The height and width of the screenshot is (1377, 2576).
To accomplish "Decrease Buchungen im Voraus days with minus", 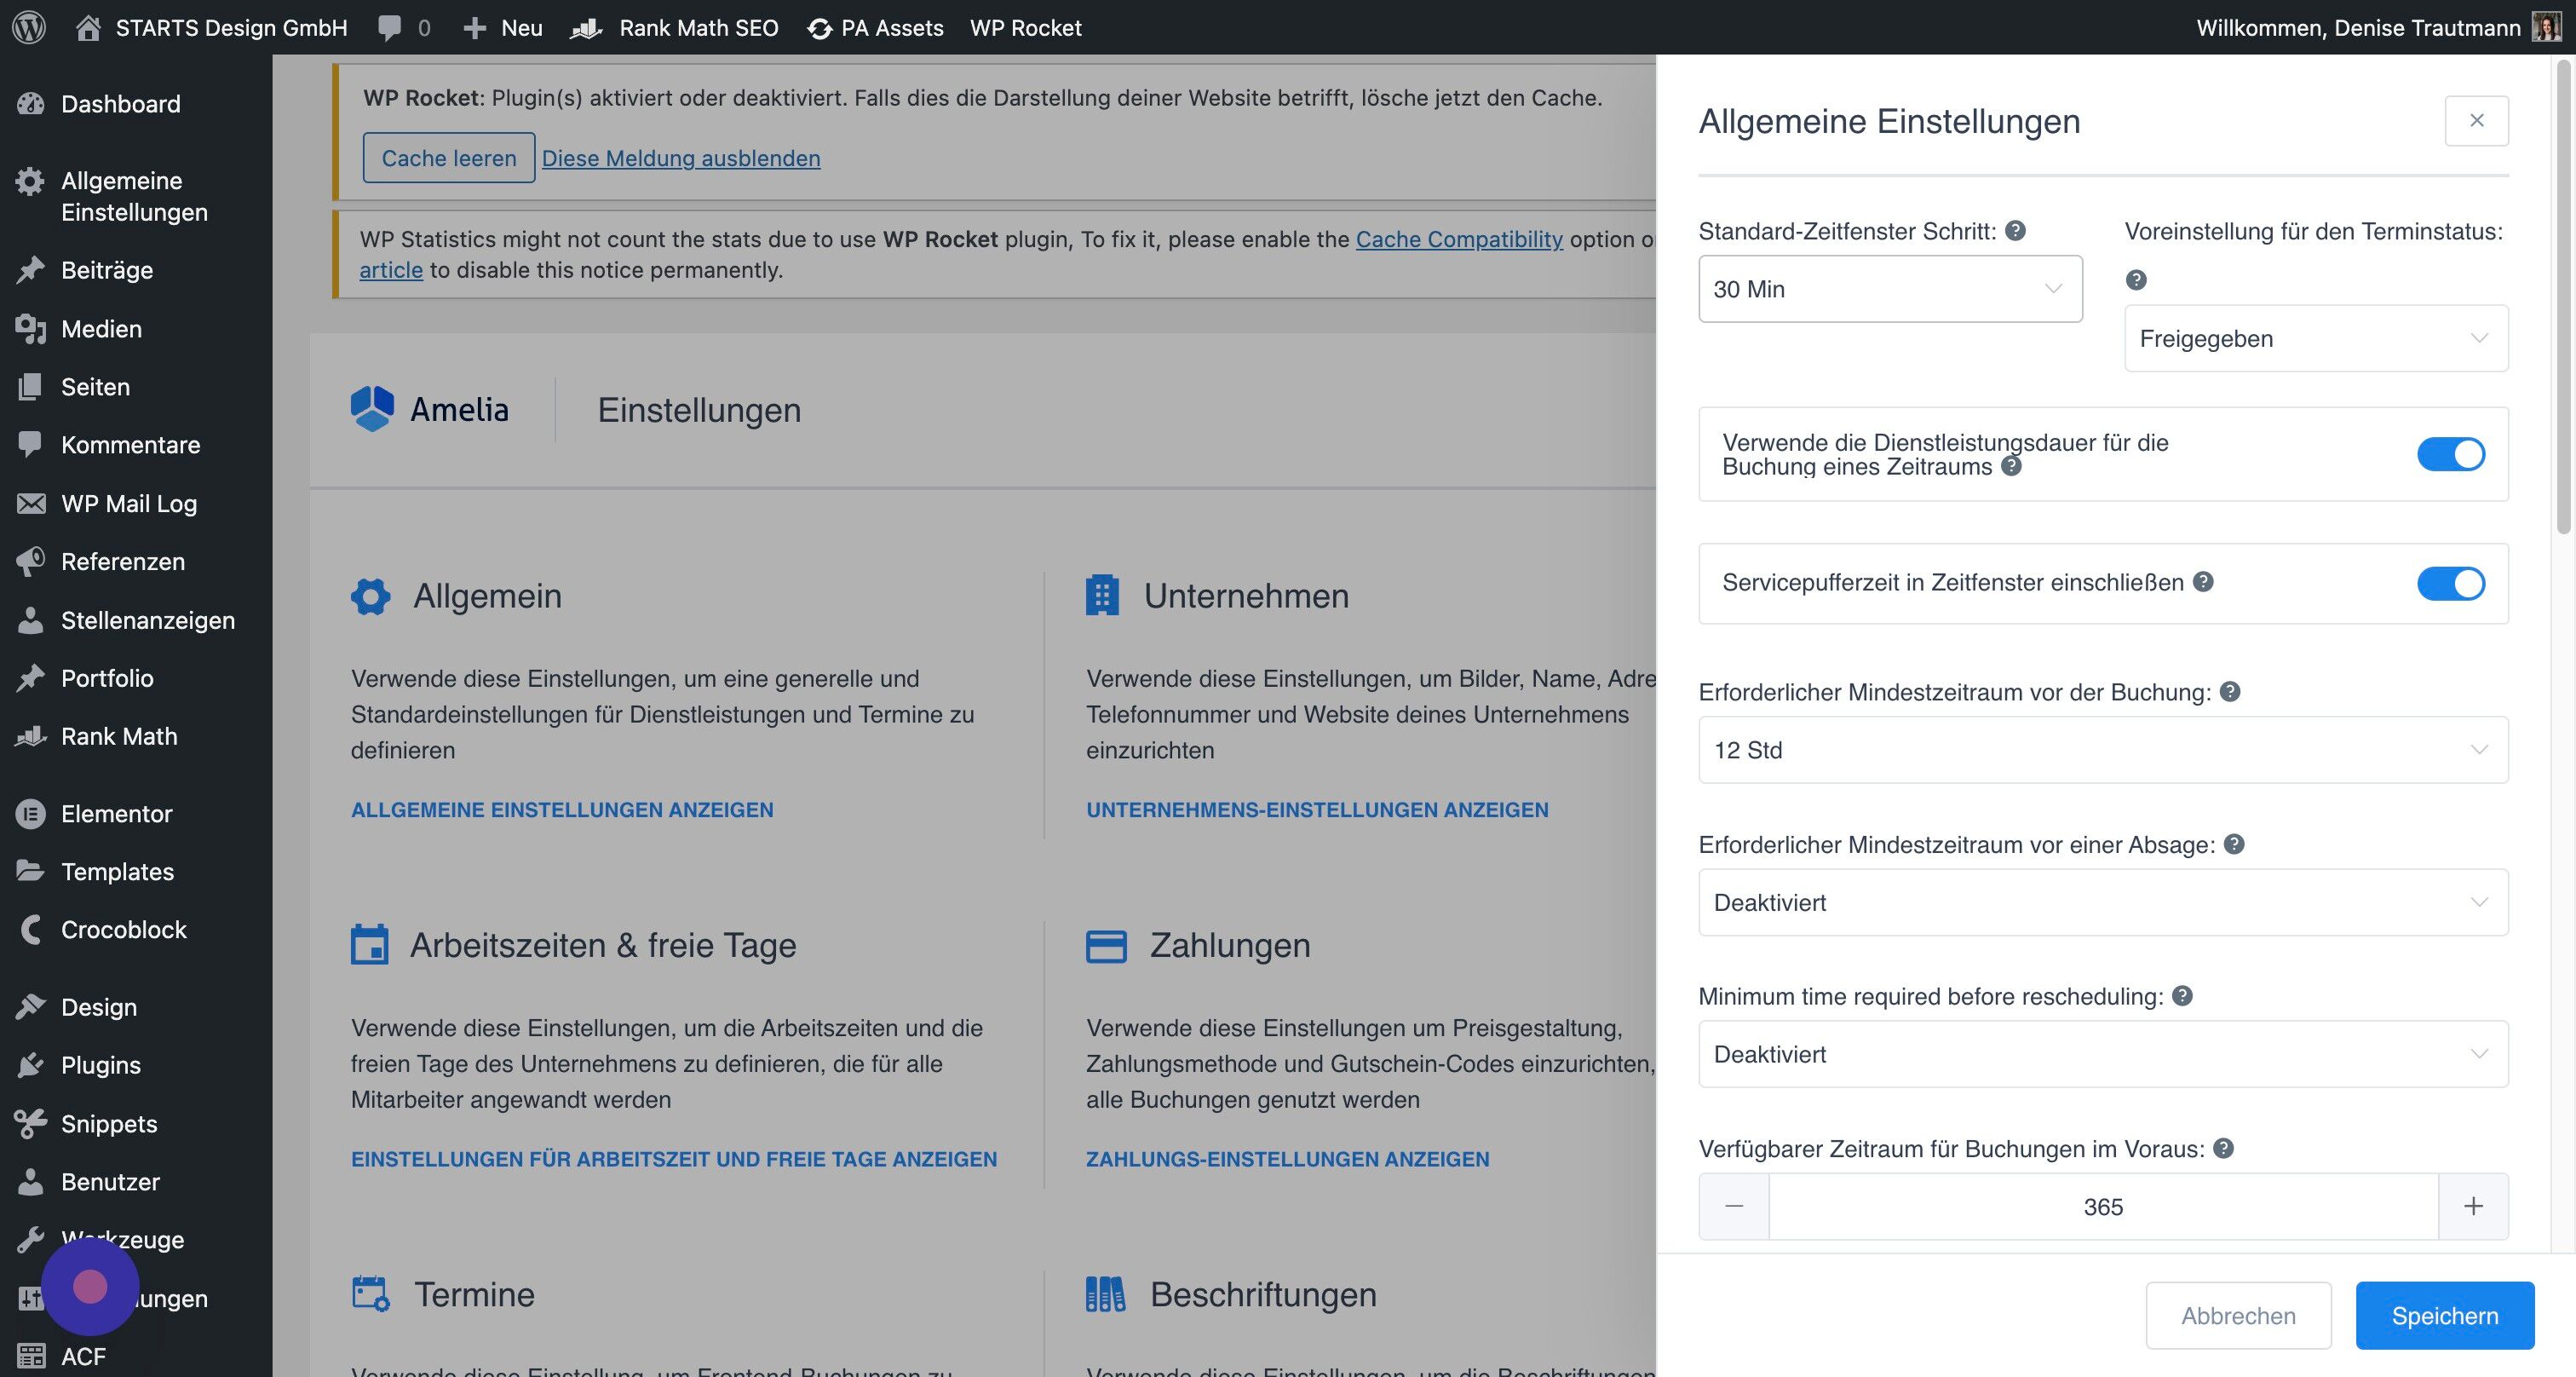I will click(x=1734, y=1206).
